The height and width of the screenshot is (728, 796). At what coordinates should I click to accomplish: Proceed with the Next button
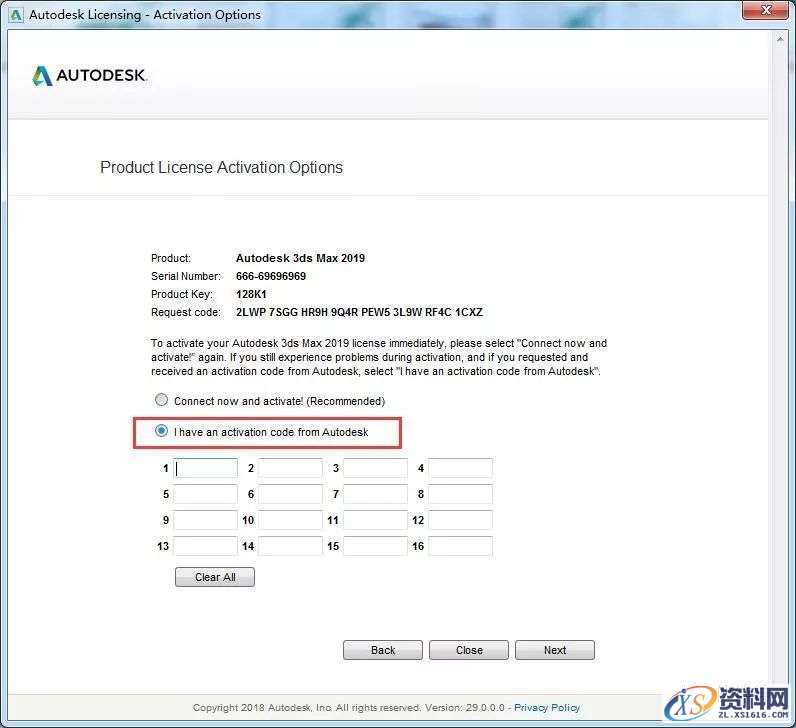coord(555,650)
